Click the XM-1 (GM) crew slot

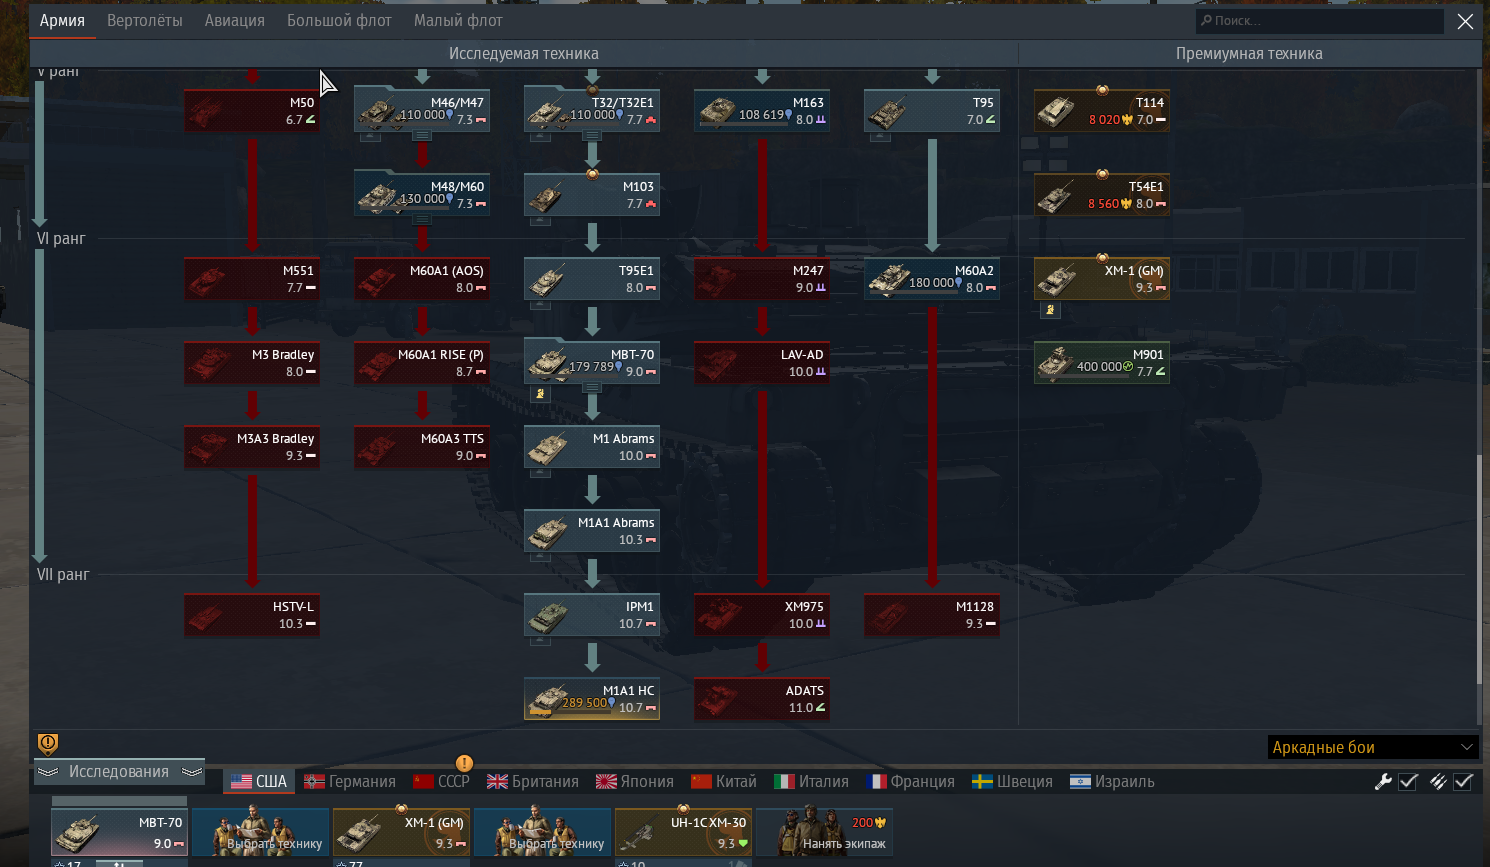coord(401,832)
